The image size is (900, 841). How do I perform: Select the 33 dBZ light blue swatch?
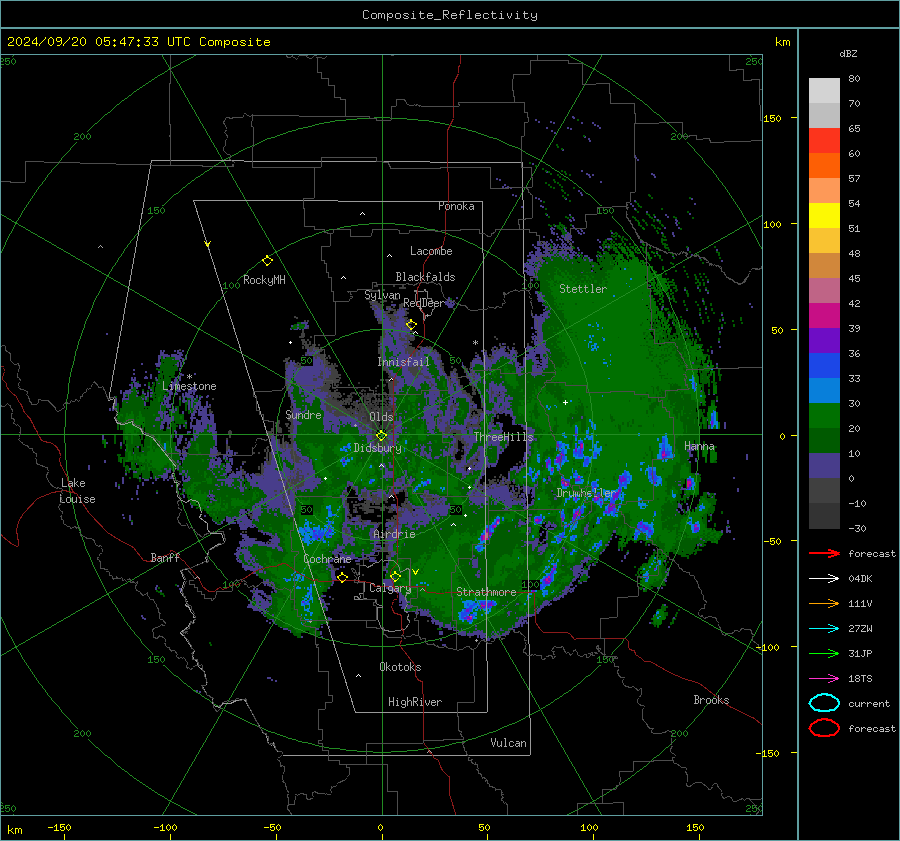(x=824, y=390)
